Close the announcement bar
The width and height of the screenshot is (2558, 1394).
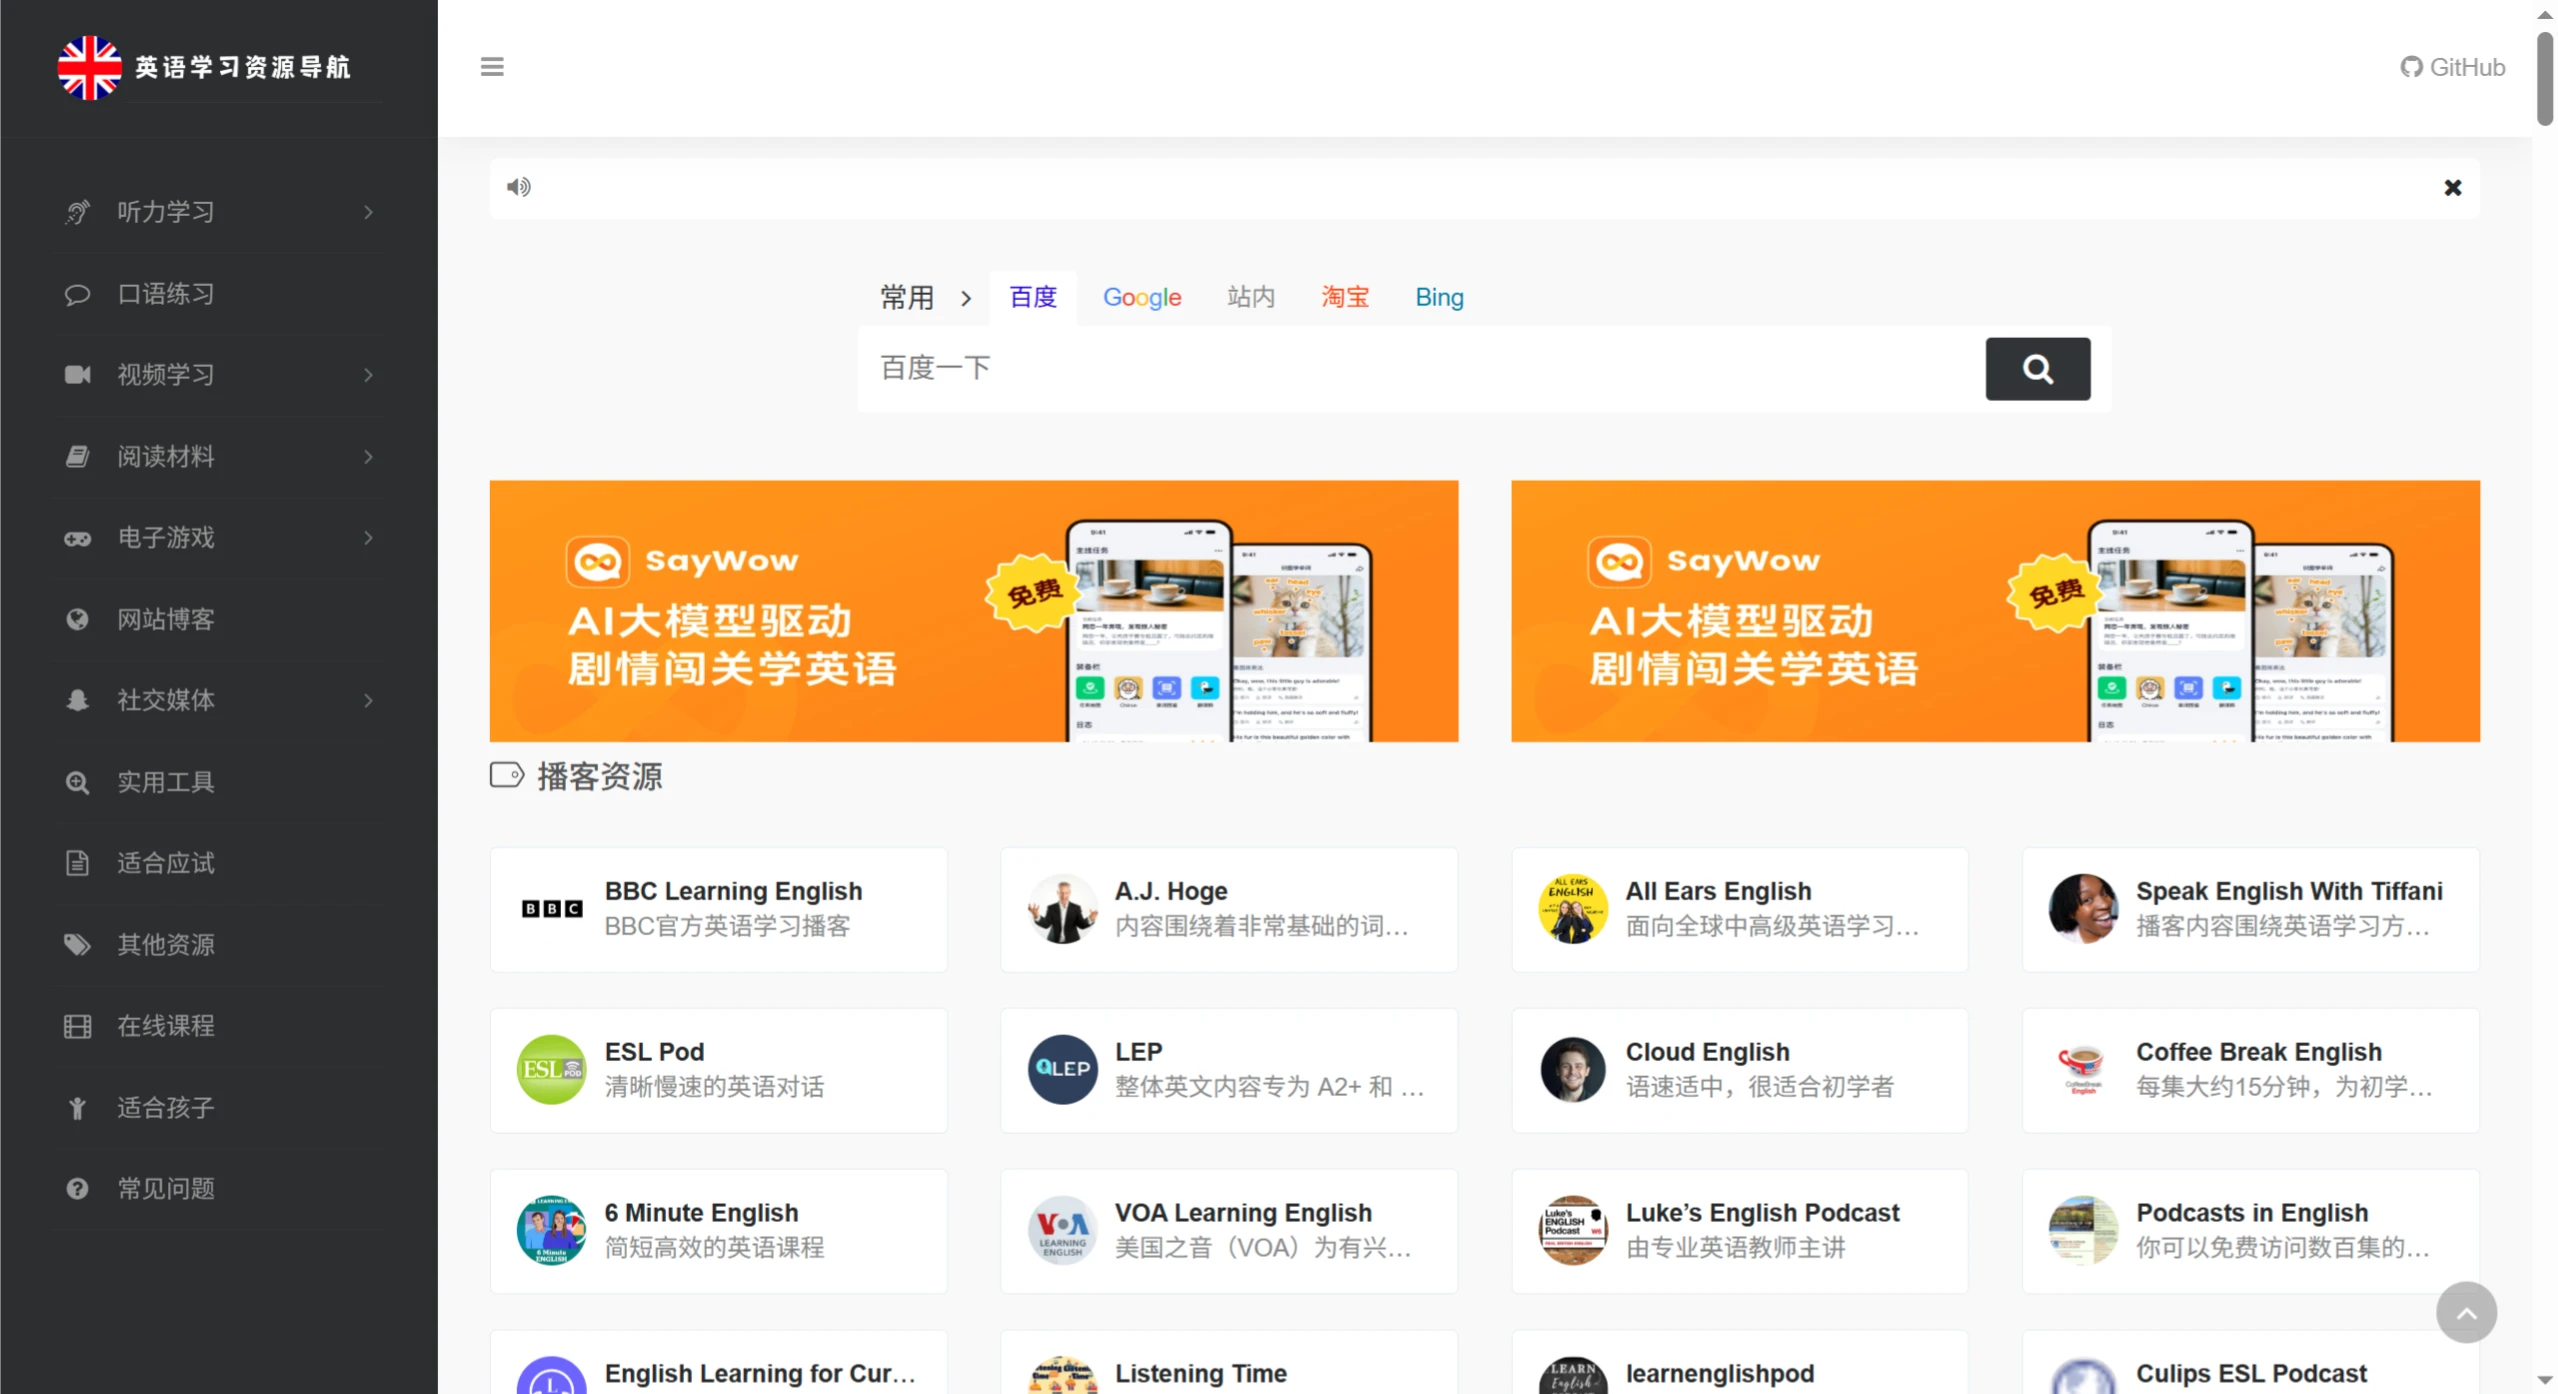(x=2452, y=187)
